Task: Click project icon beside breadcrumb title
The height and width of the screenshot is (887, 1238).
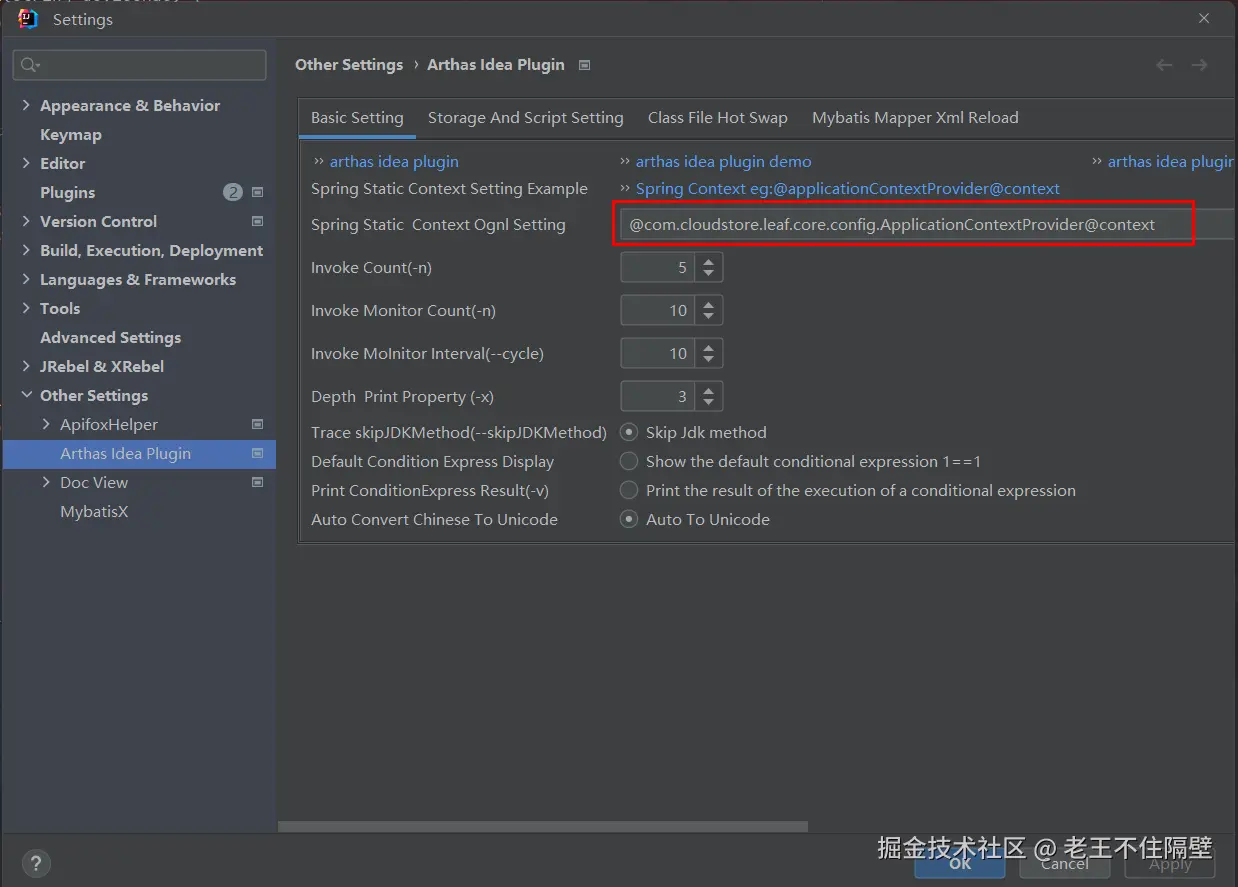Action: point(585,65)
